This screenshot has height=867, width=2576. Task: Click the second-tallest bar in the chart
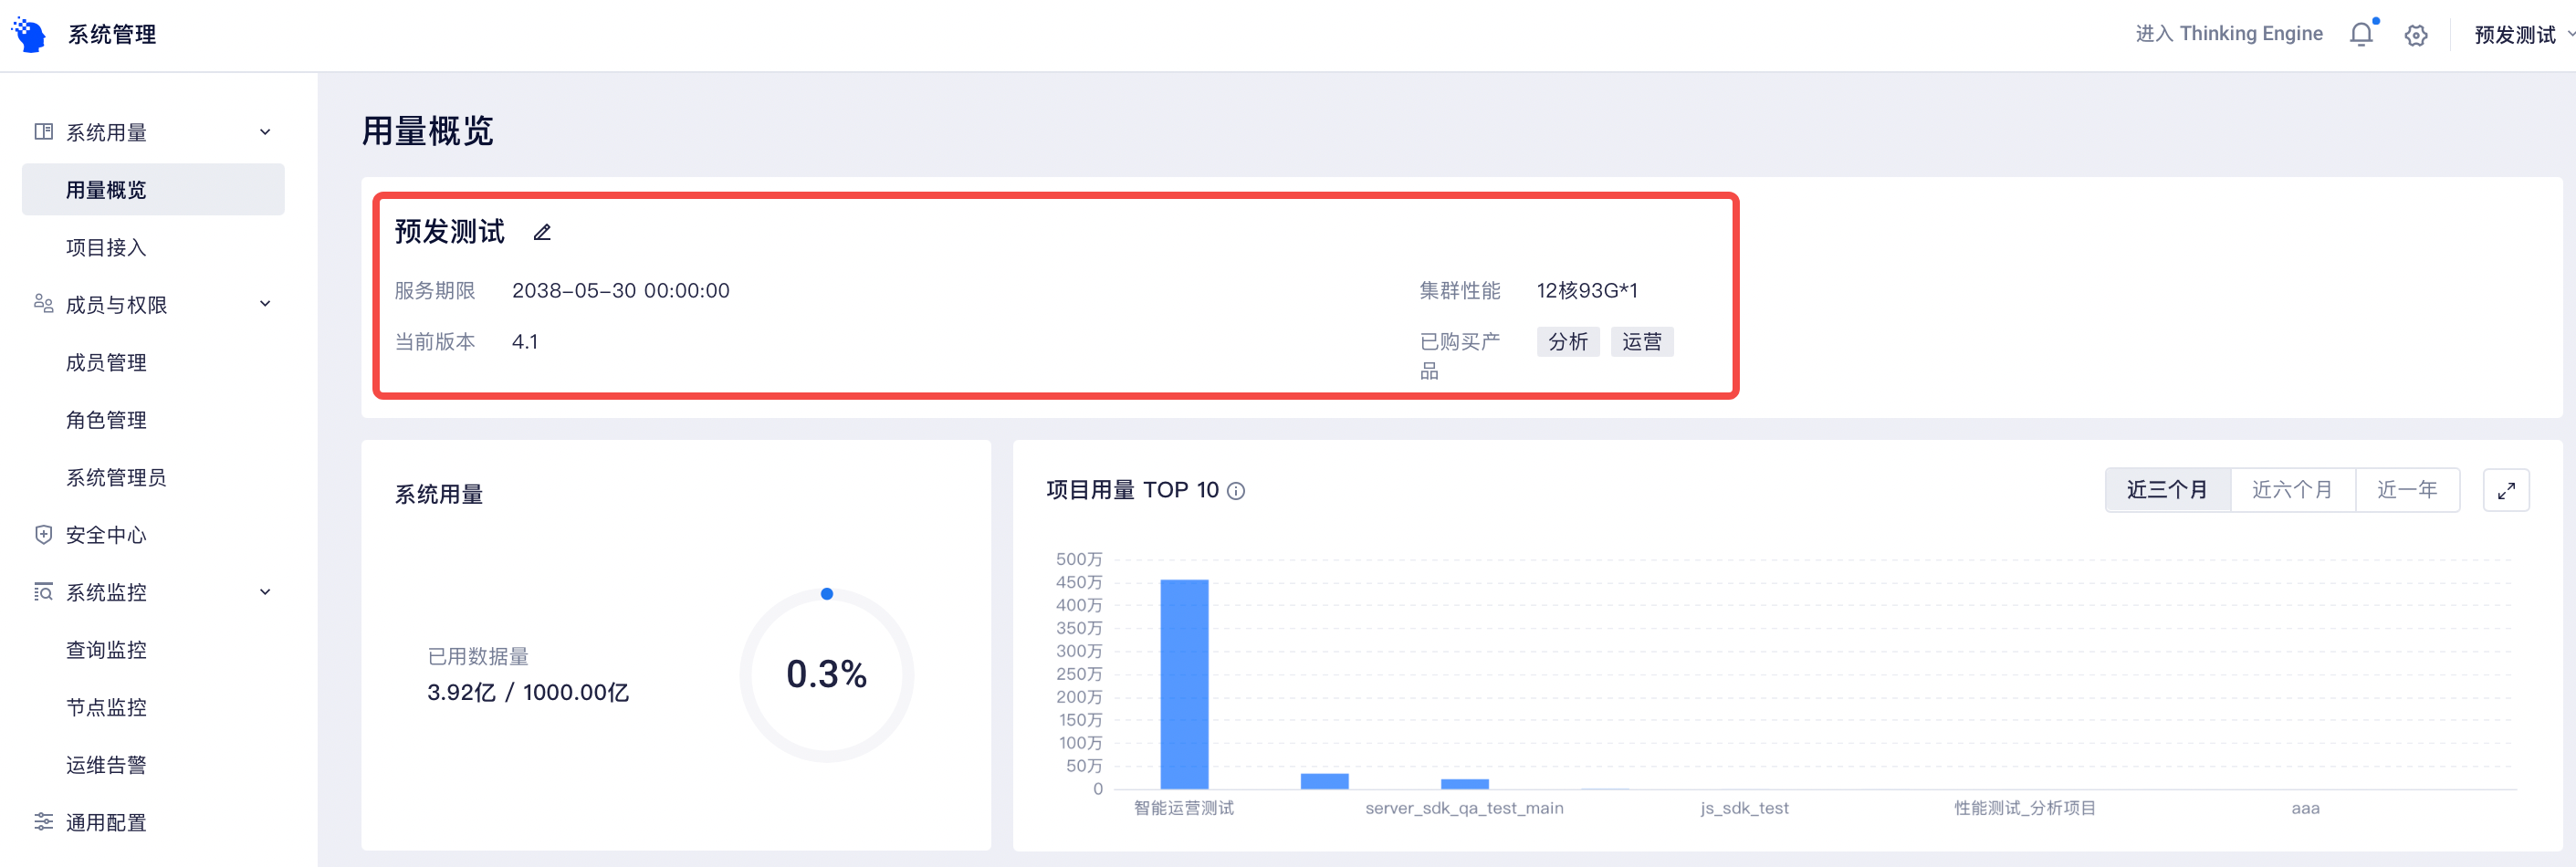pyautogui.click(x=1324, y=781)
